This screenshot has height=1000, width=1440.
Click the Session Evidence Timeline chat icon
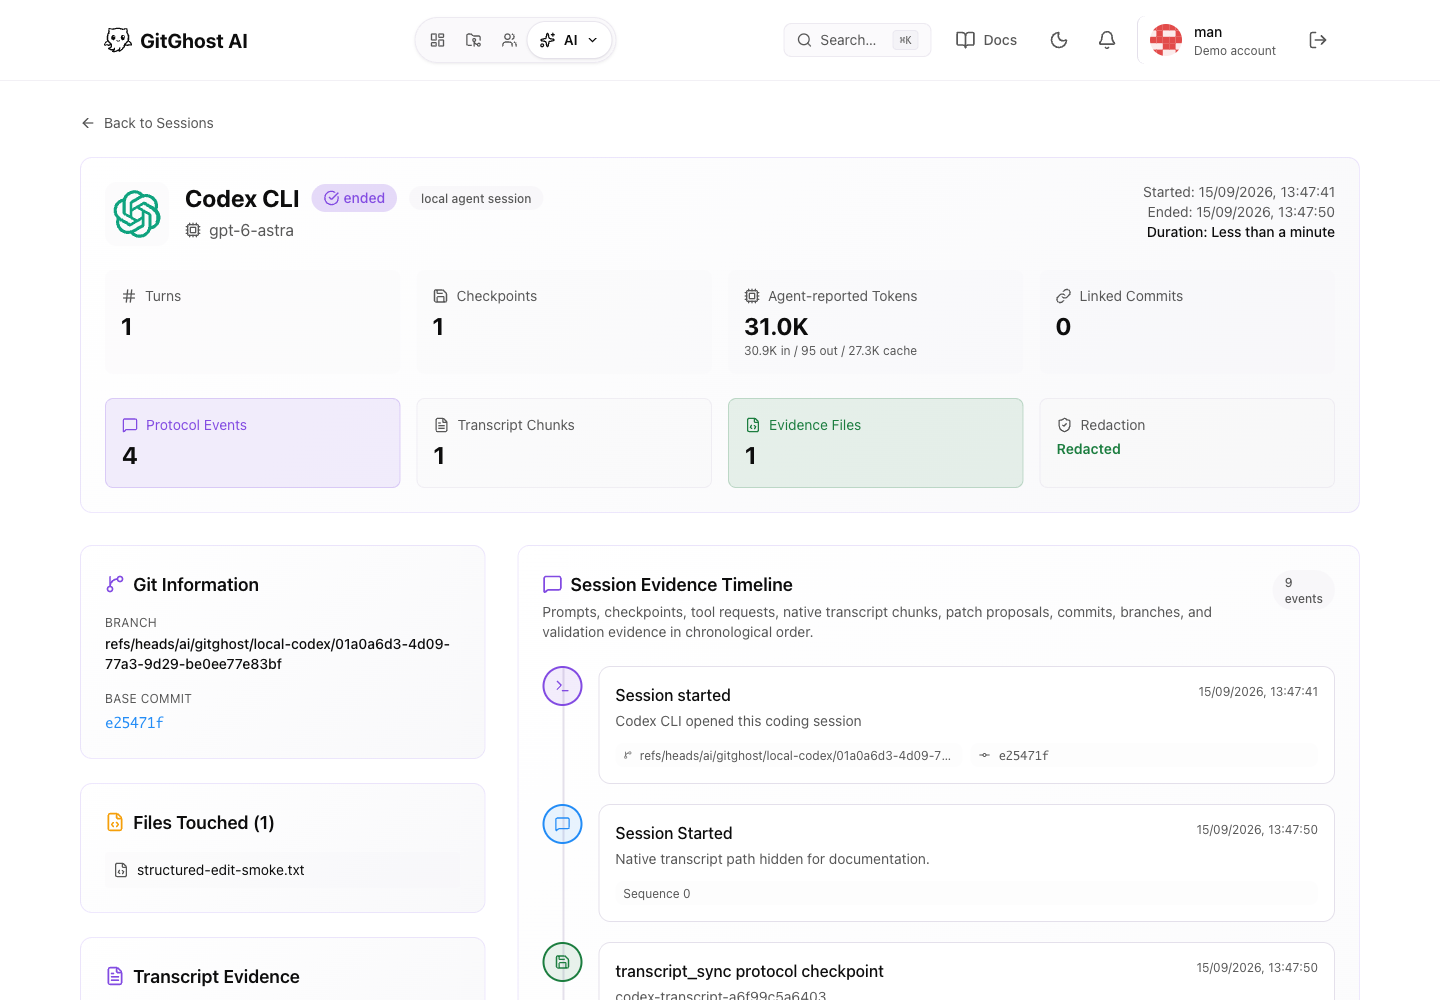(x=552, y=584)
